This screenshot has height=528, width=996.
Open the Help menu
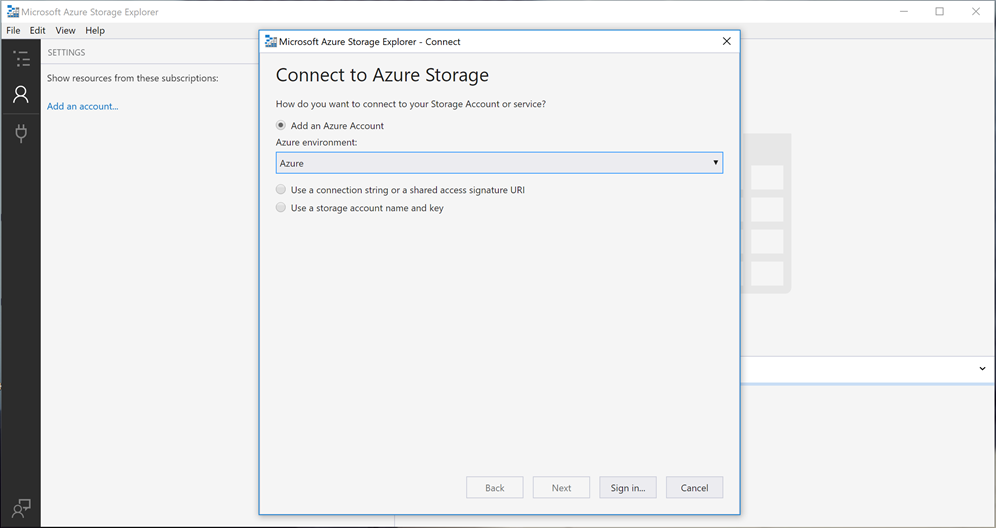click(95, 31)
